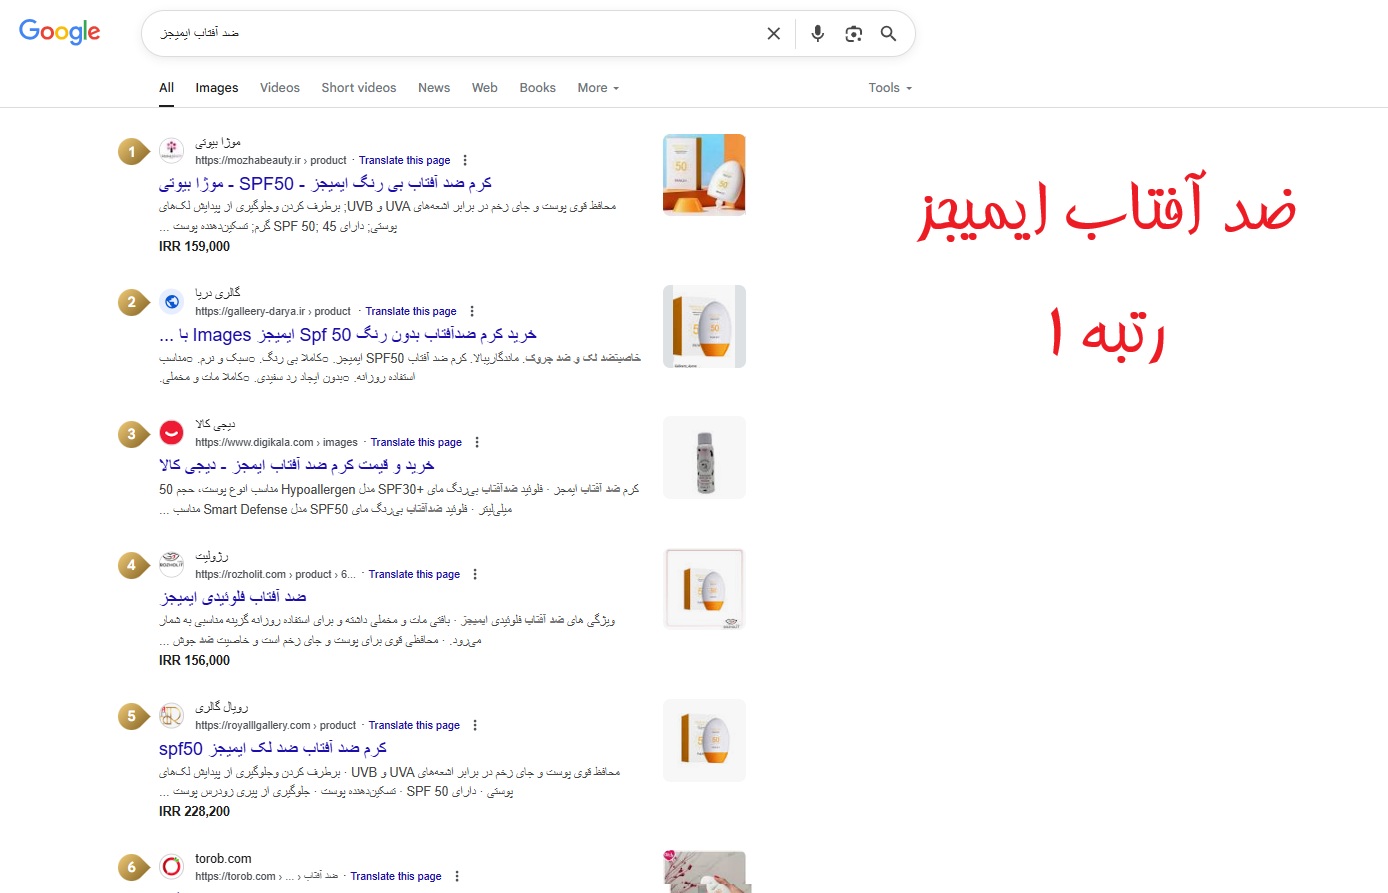Switch to the Books tab

pos(538,88)
